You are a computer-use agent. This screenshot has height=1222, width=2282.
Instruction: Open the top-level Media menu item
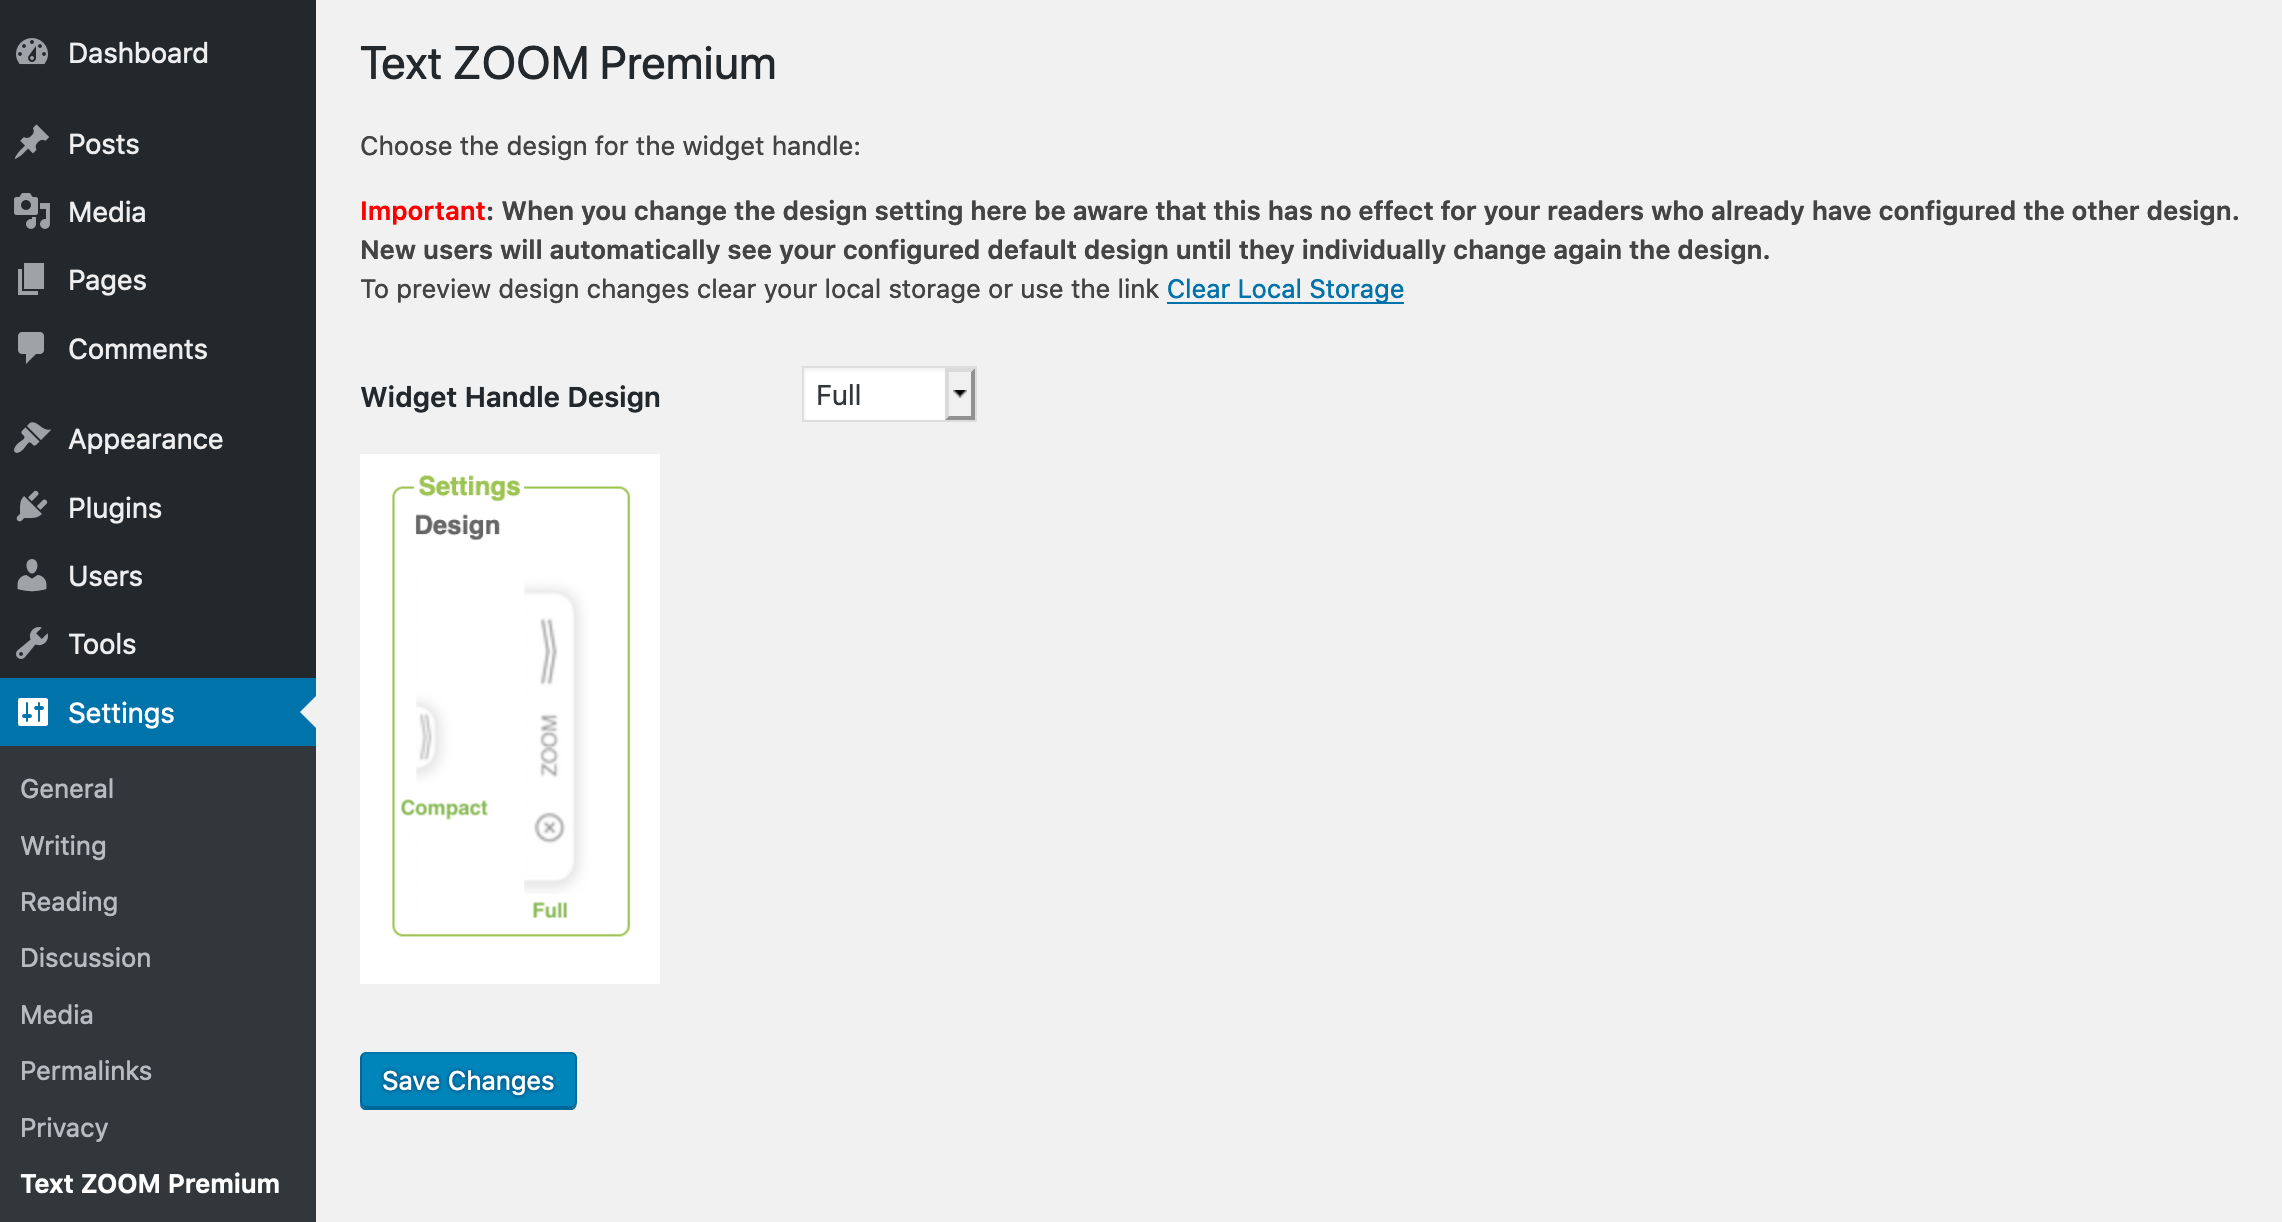tap(158, 212)
